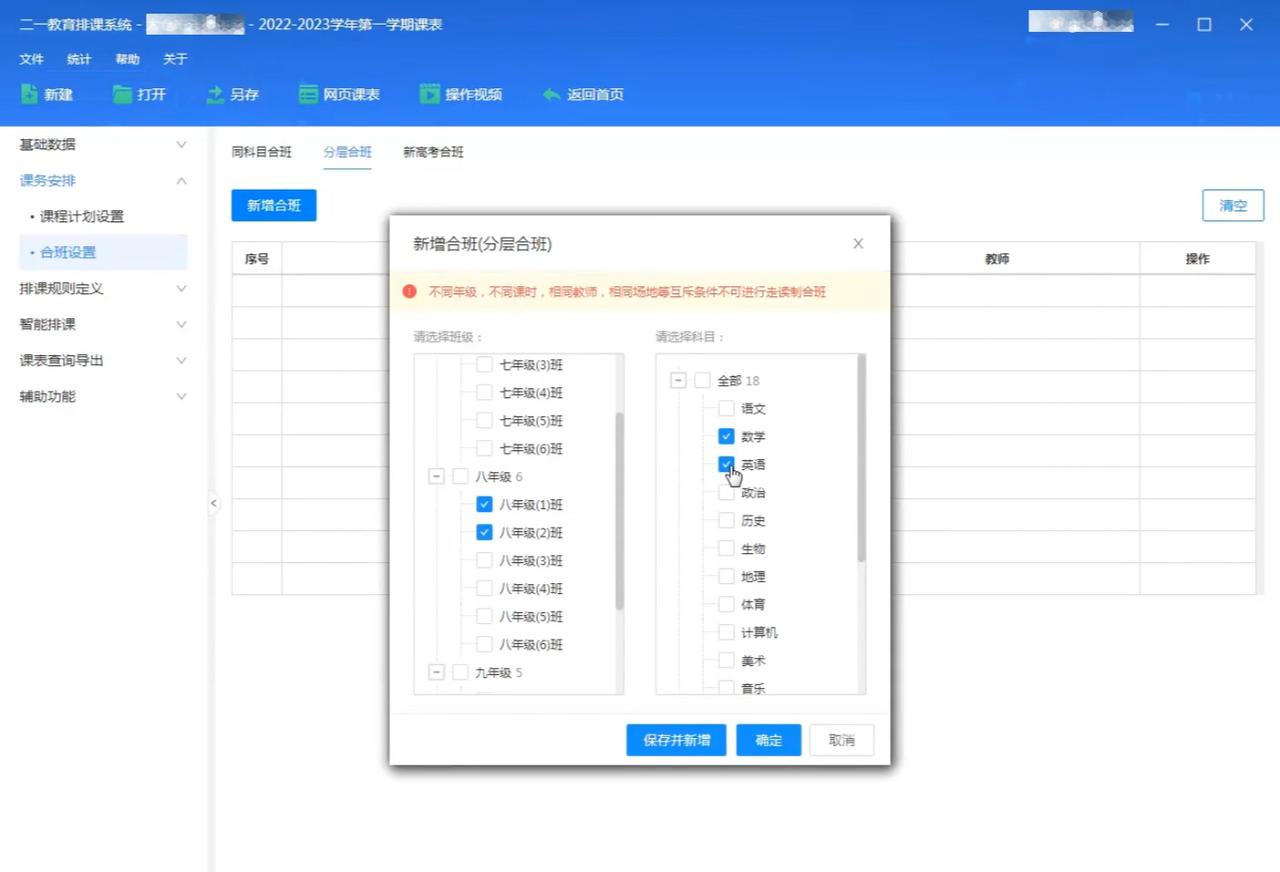The width and height of the screenshot is (1280, 872).
Task: Play the 操作视频 tutorial icon
Action: tap(430, 94)
